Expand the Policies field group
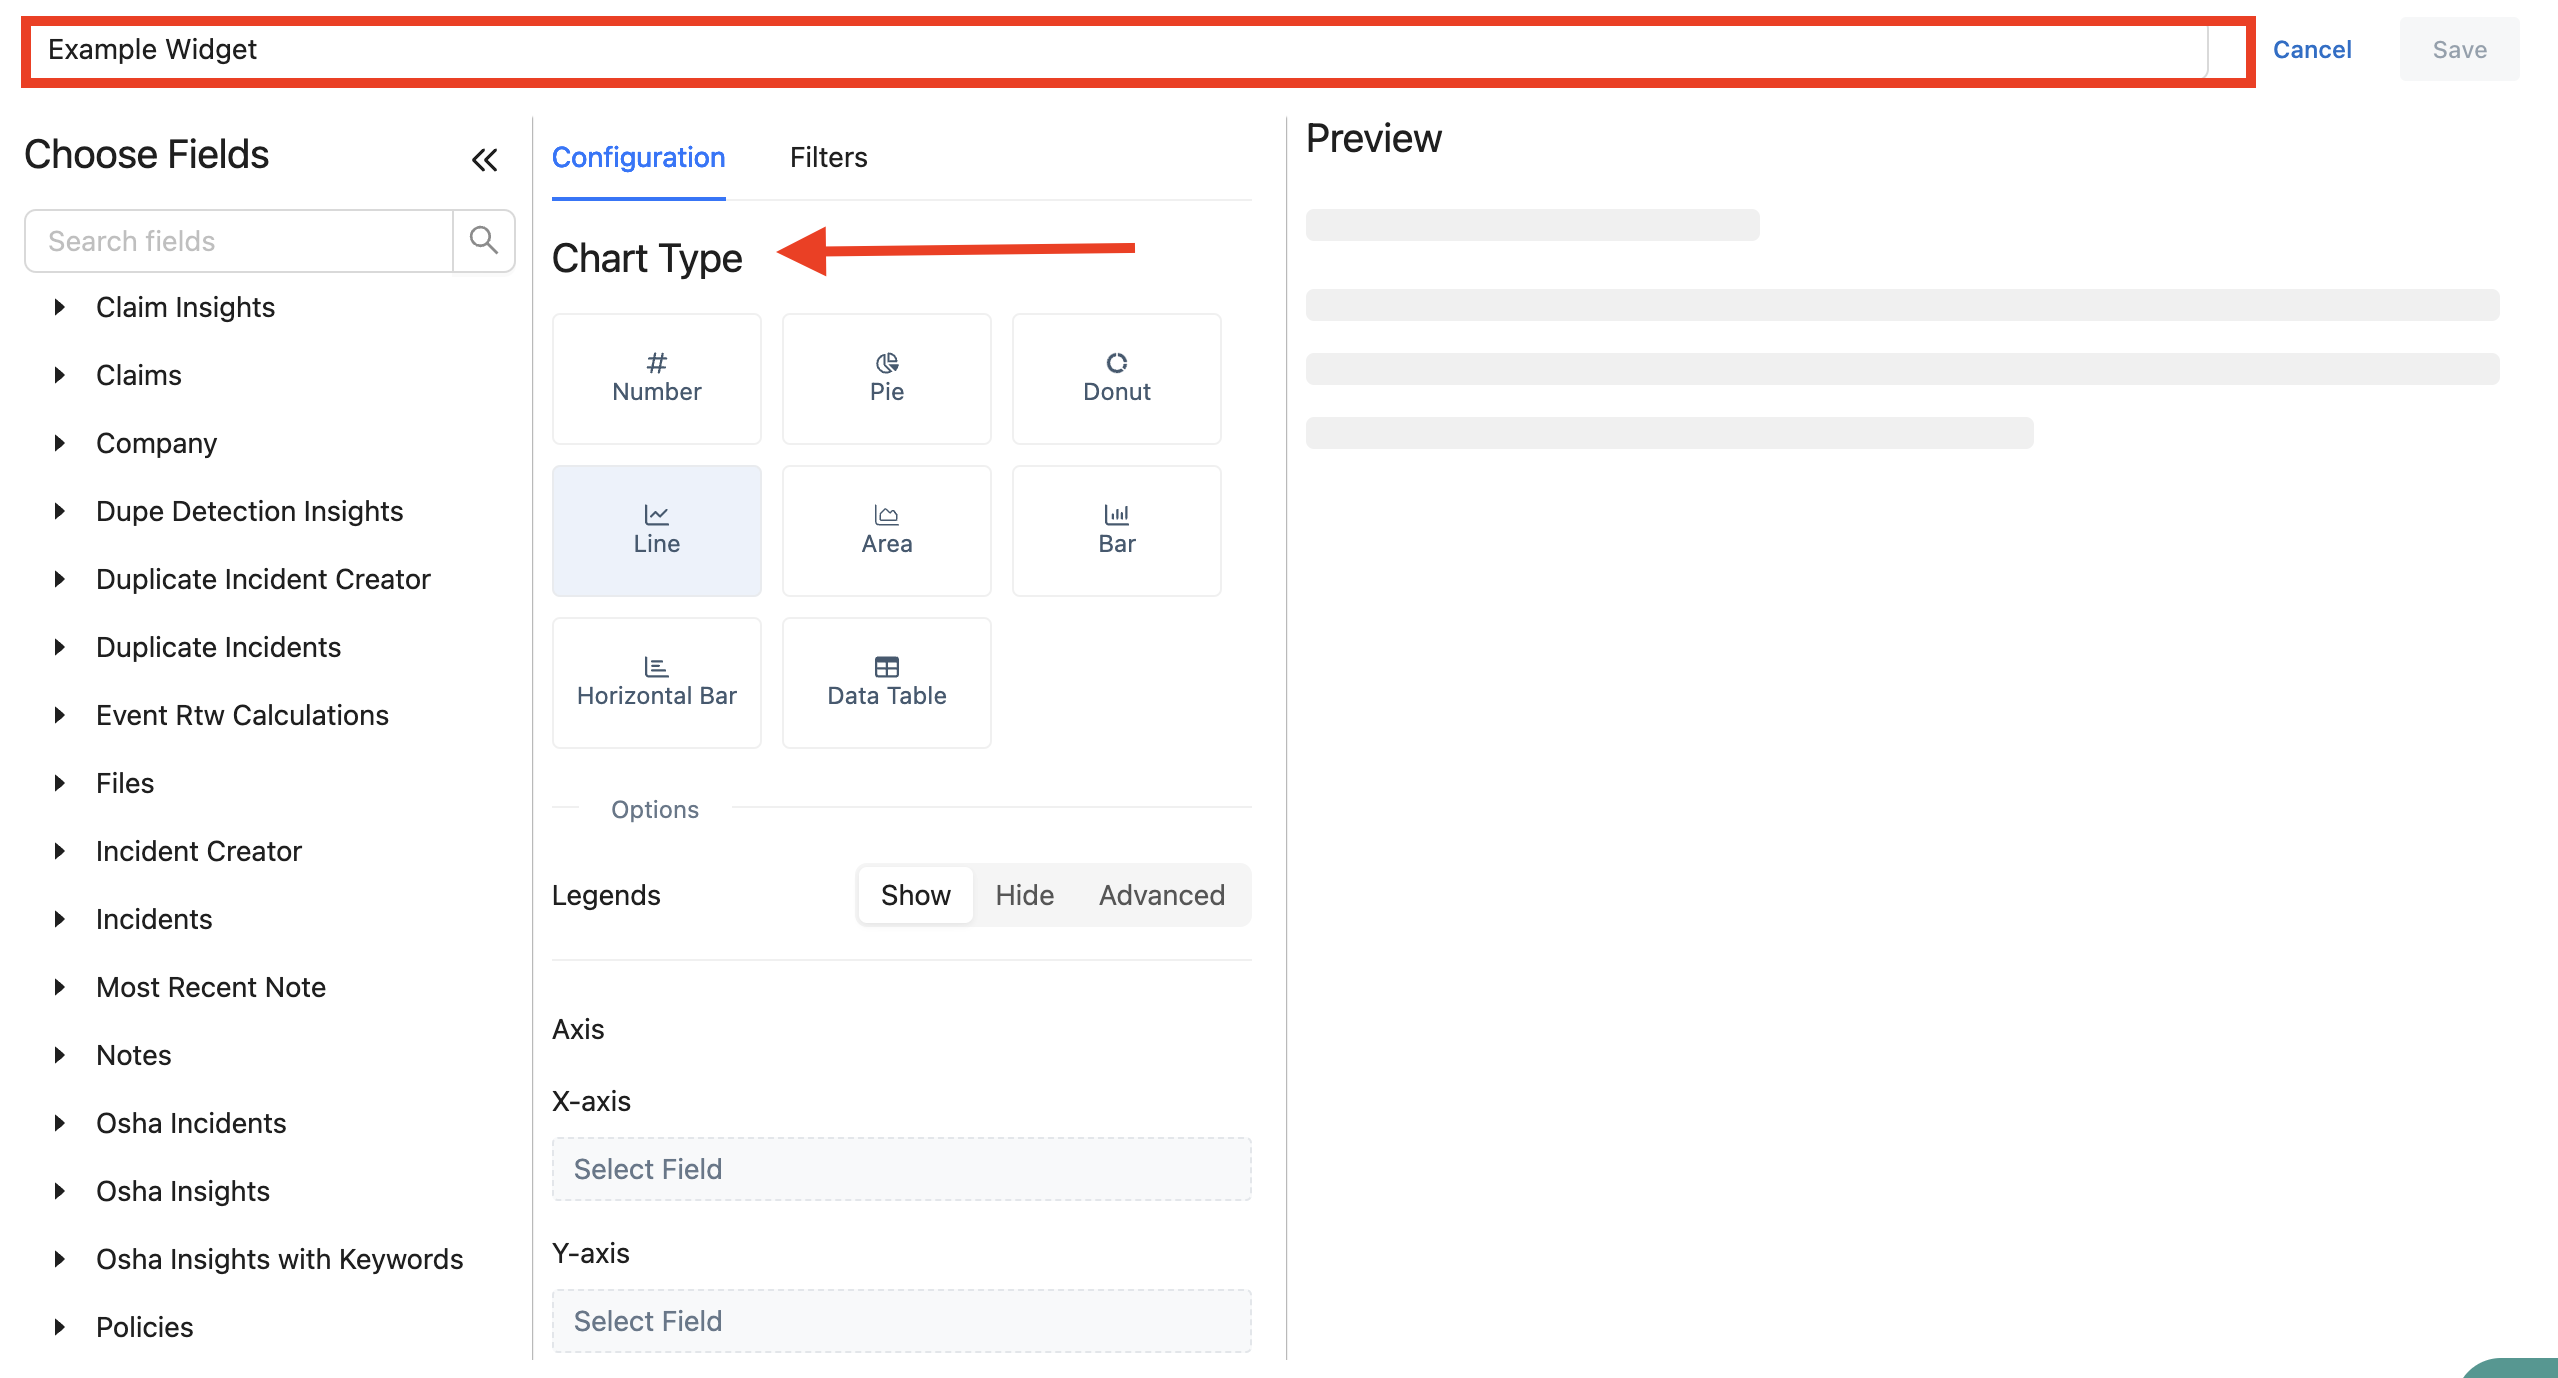The image size is (2558, 1378). pyautogui.click(x=59, y=1327)
